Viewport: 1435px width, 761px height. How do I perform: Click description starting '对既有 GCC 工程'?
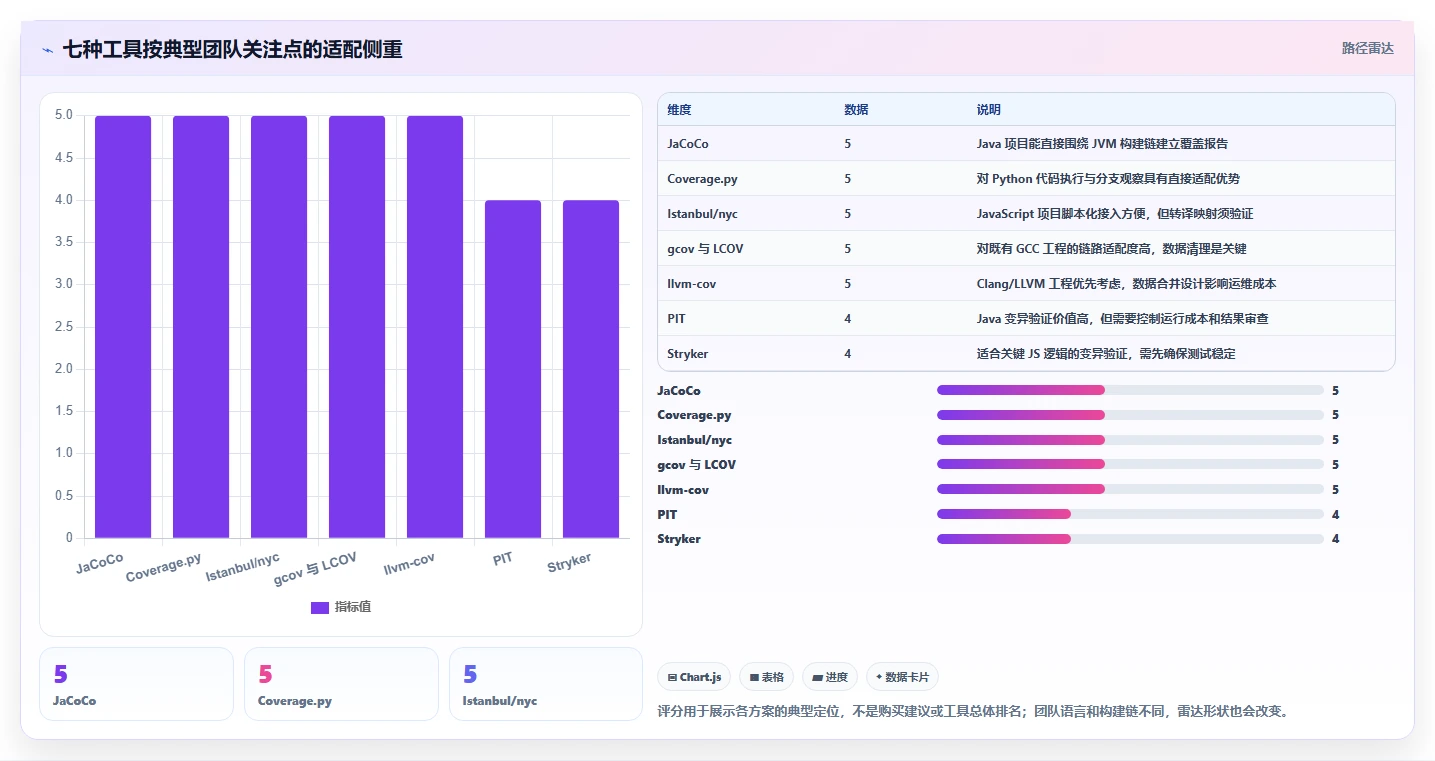click(x=1112, y=249)
